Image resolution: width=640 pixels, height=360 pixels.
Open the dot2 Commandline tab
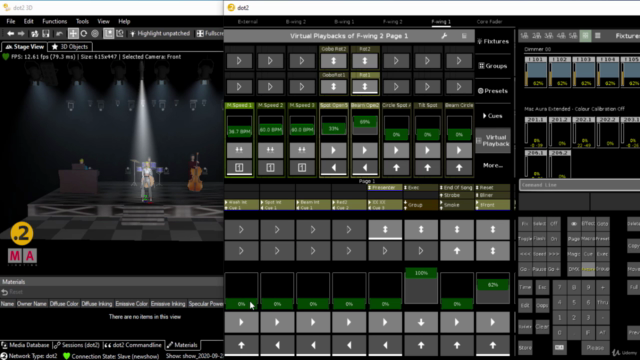[133, 345]
